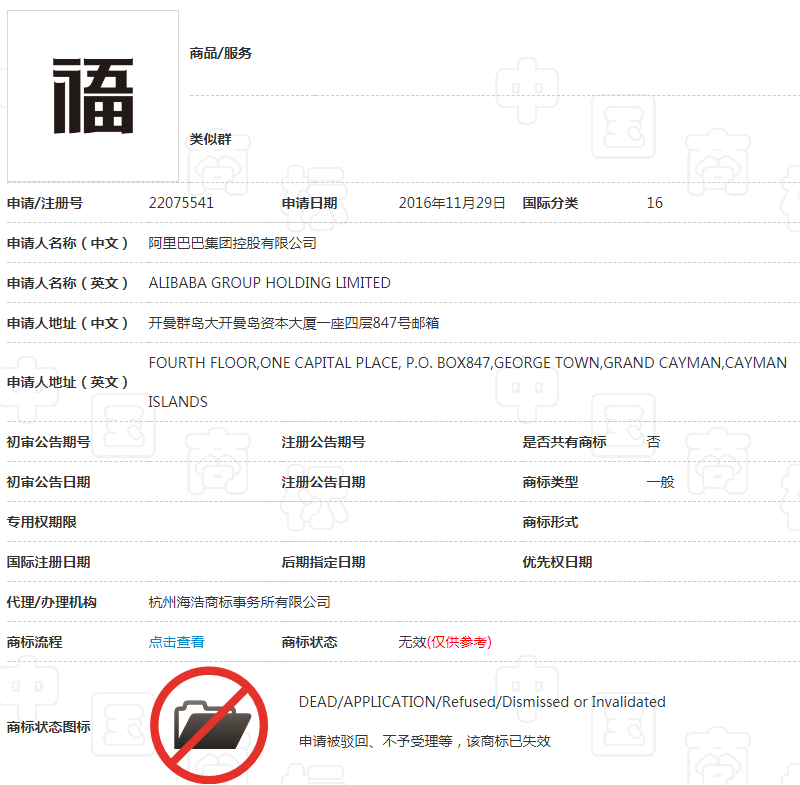
Task: Click the registration number 22075541
Action: 181,203
